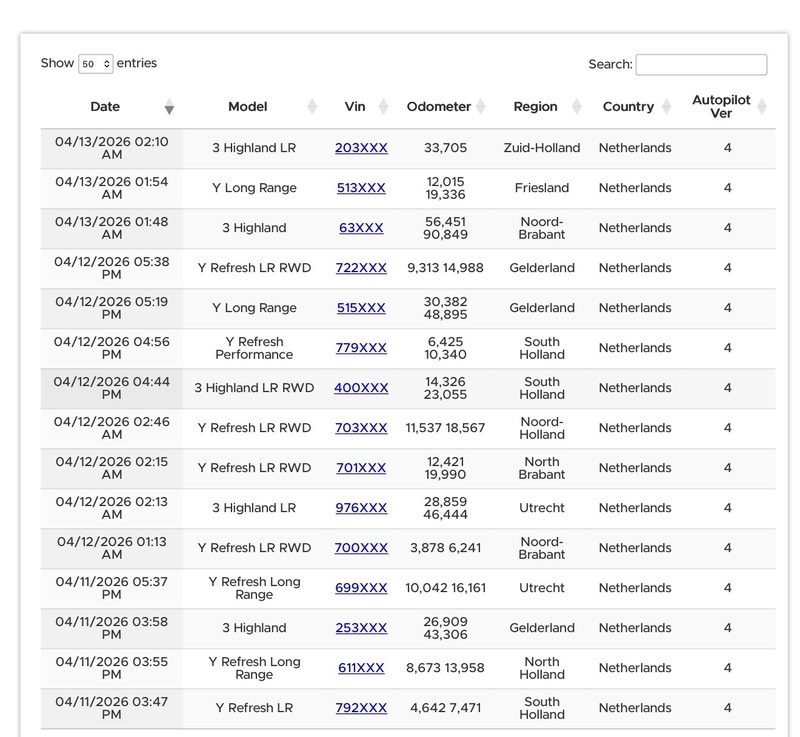Open VIN link 513XXX

pyautogui.click(x=361, y=188)
